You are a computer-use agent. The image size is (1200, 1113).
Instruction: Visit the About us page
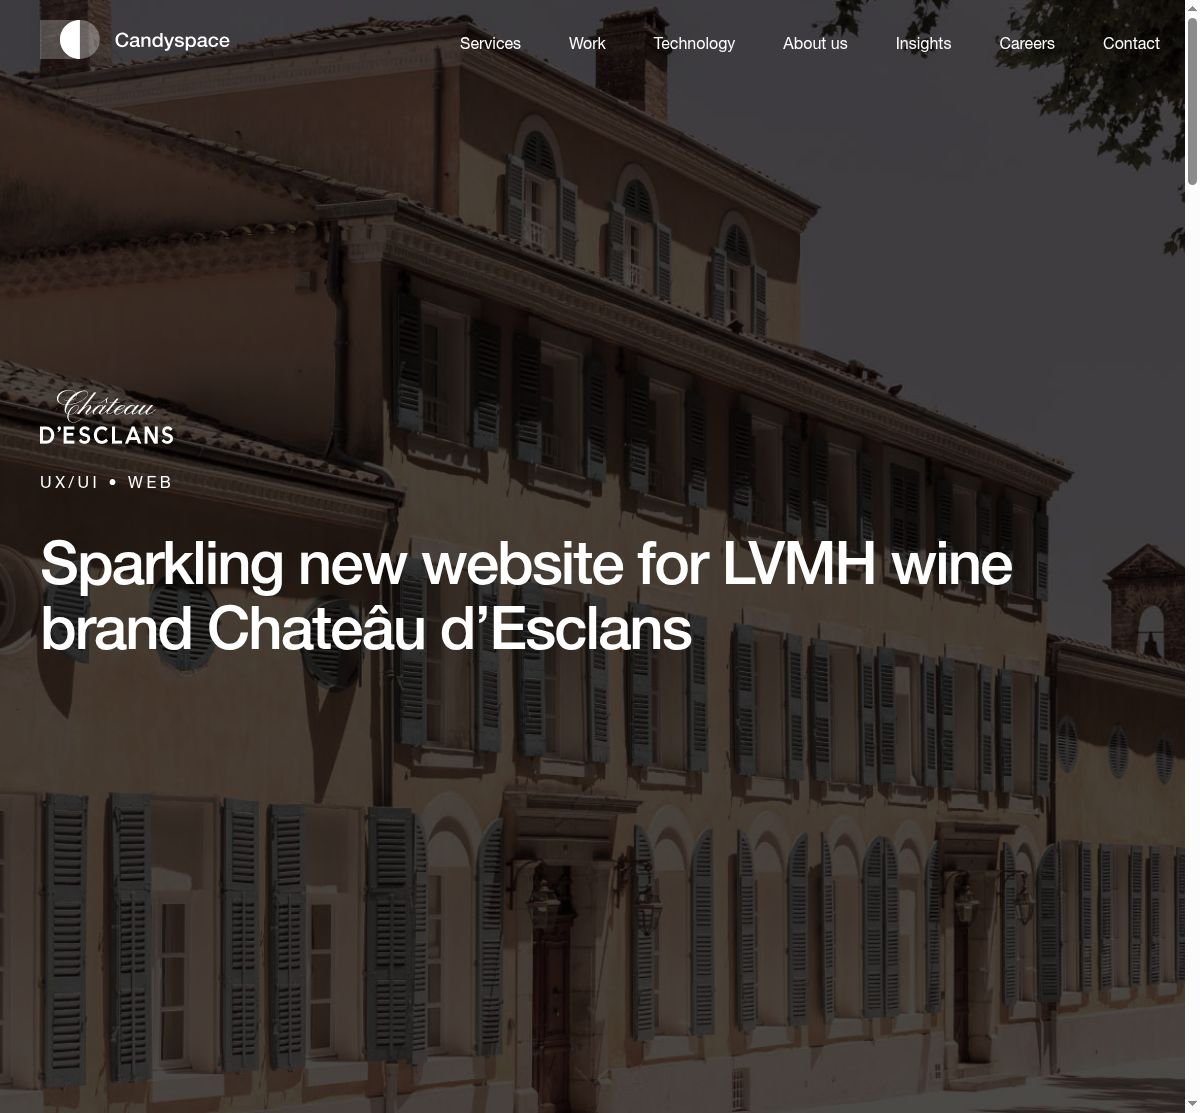tap(815, 43)
